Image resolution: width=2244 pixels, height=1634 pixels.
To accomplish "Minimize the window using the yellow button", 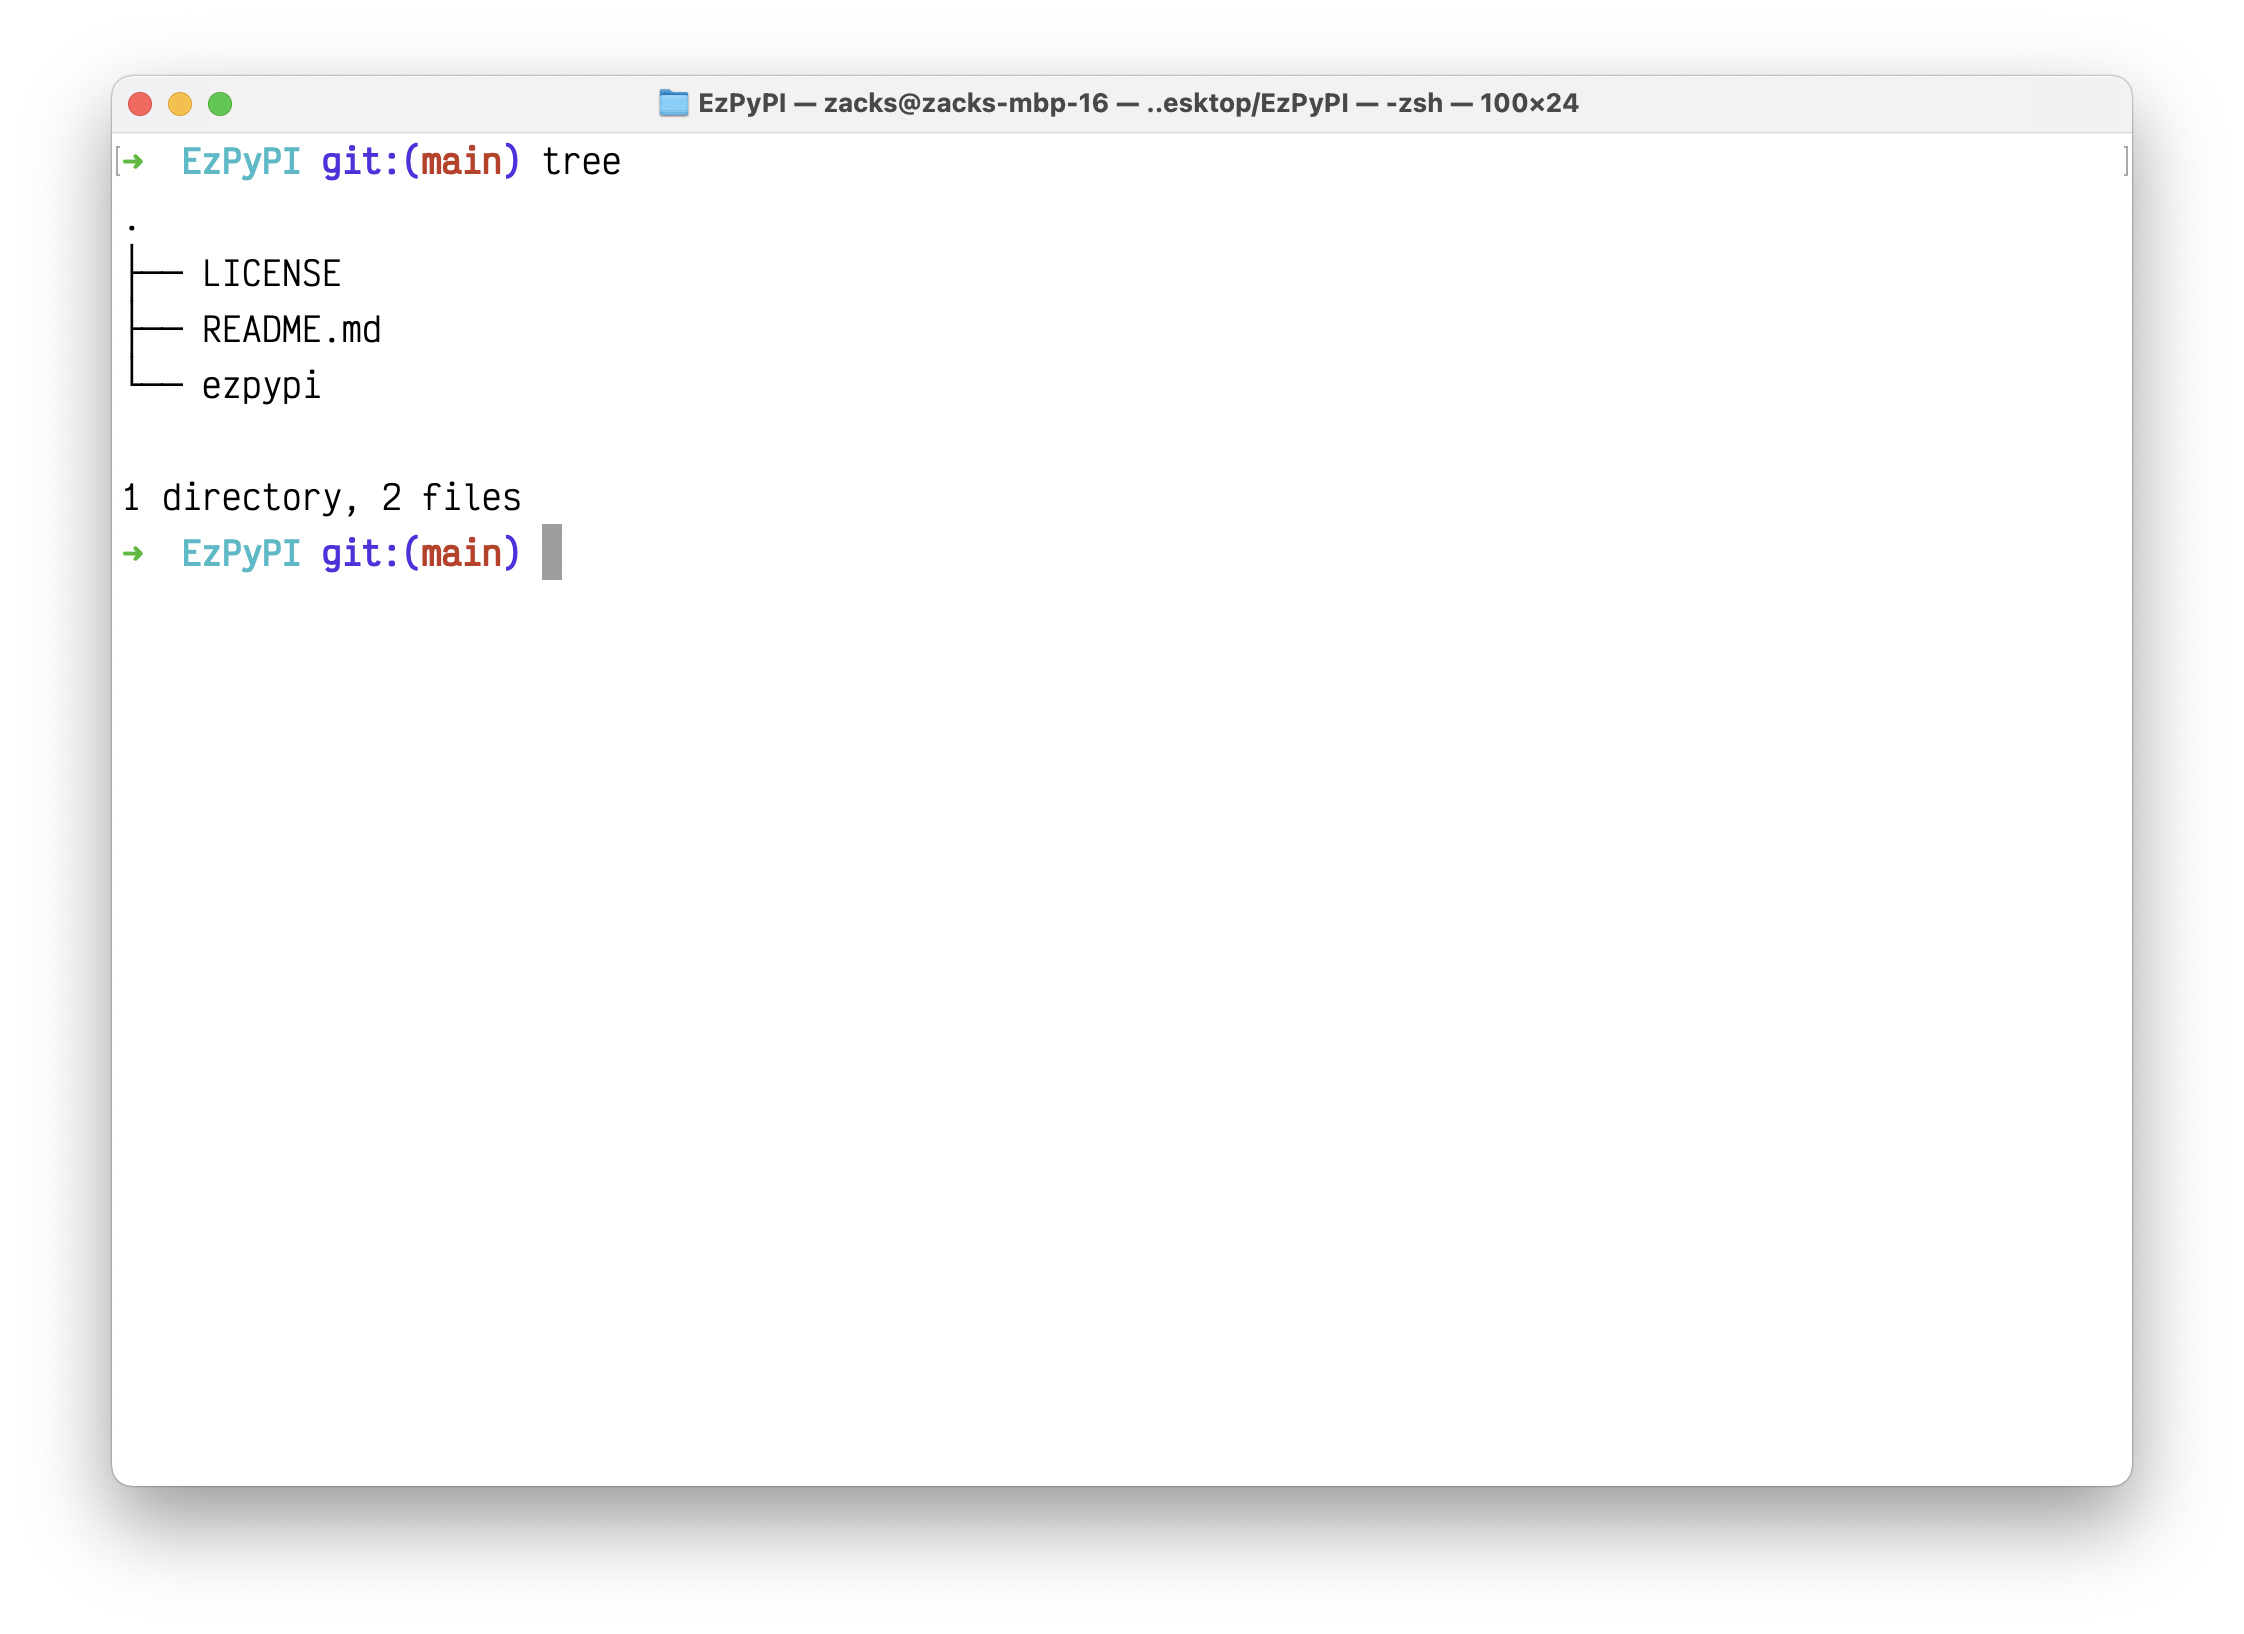I will (x=180, y=104).
